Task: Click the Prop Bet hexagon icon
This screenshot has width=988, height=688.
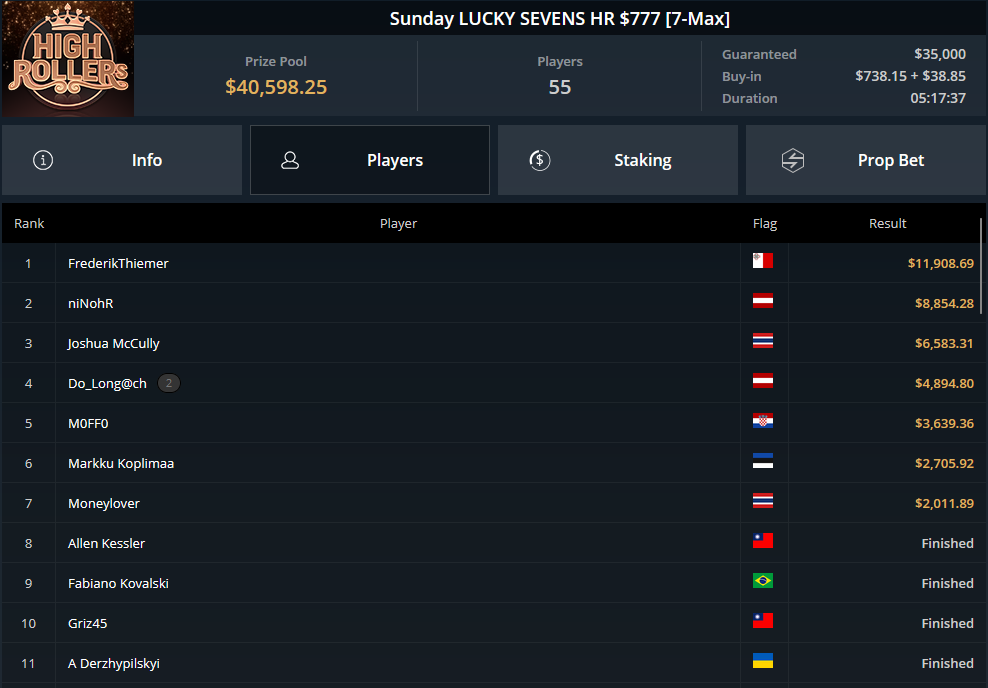Action: pyautogui.click(x=793, y=160)
